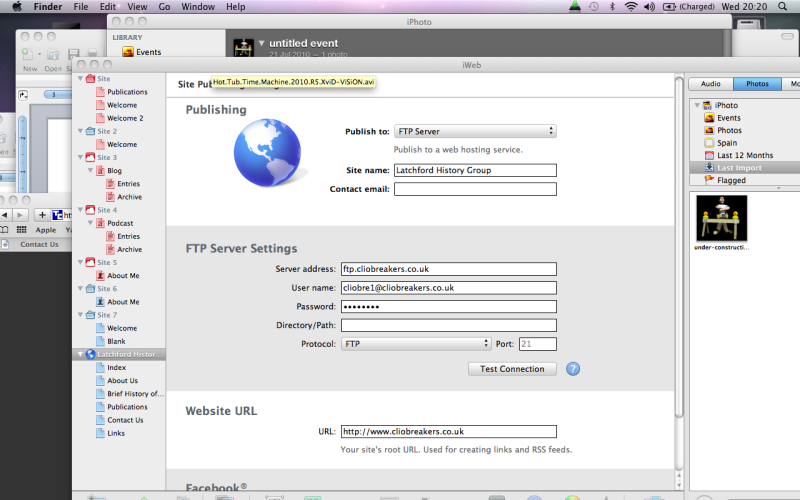Select Links page under Latchford History
This screenshot has width=800, height=500.
coord(116,433)
